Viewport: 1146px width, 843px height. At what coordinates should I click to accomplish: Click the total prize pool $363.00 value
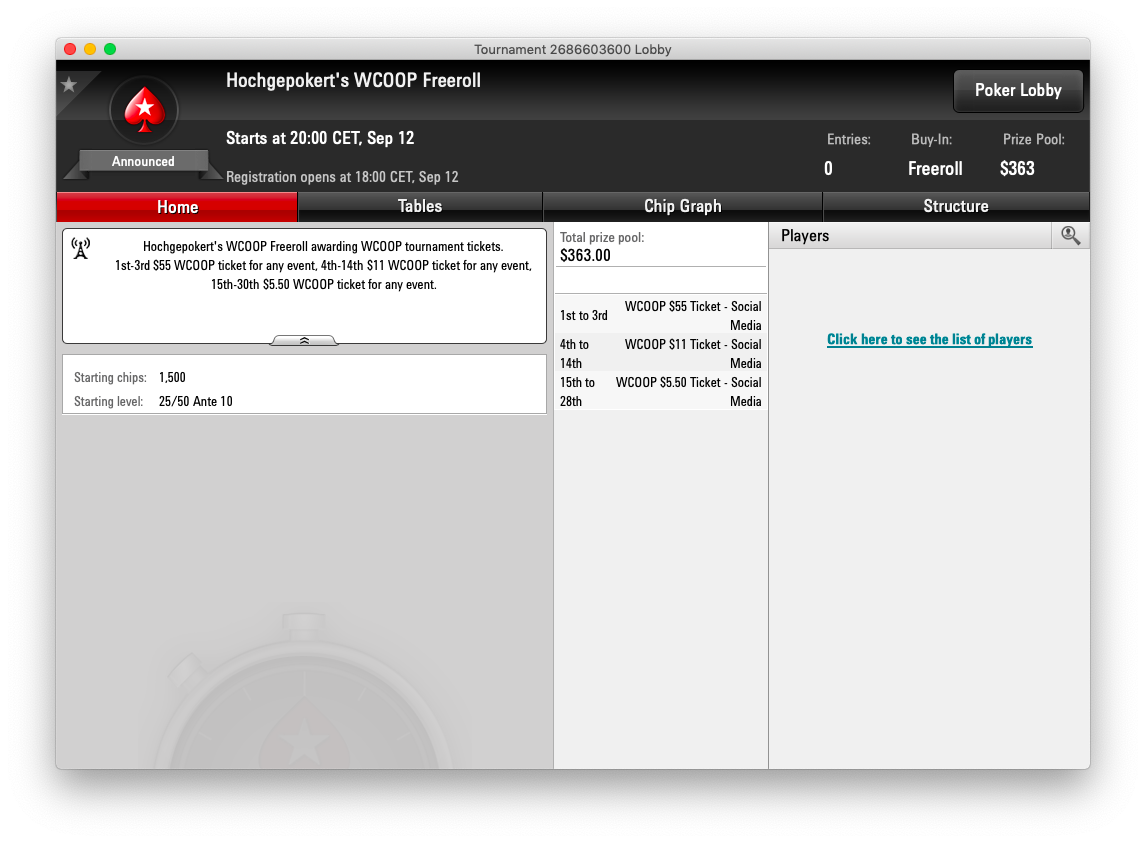(x=585, y=255)
